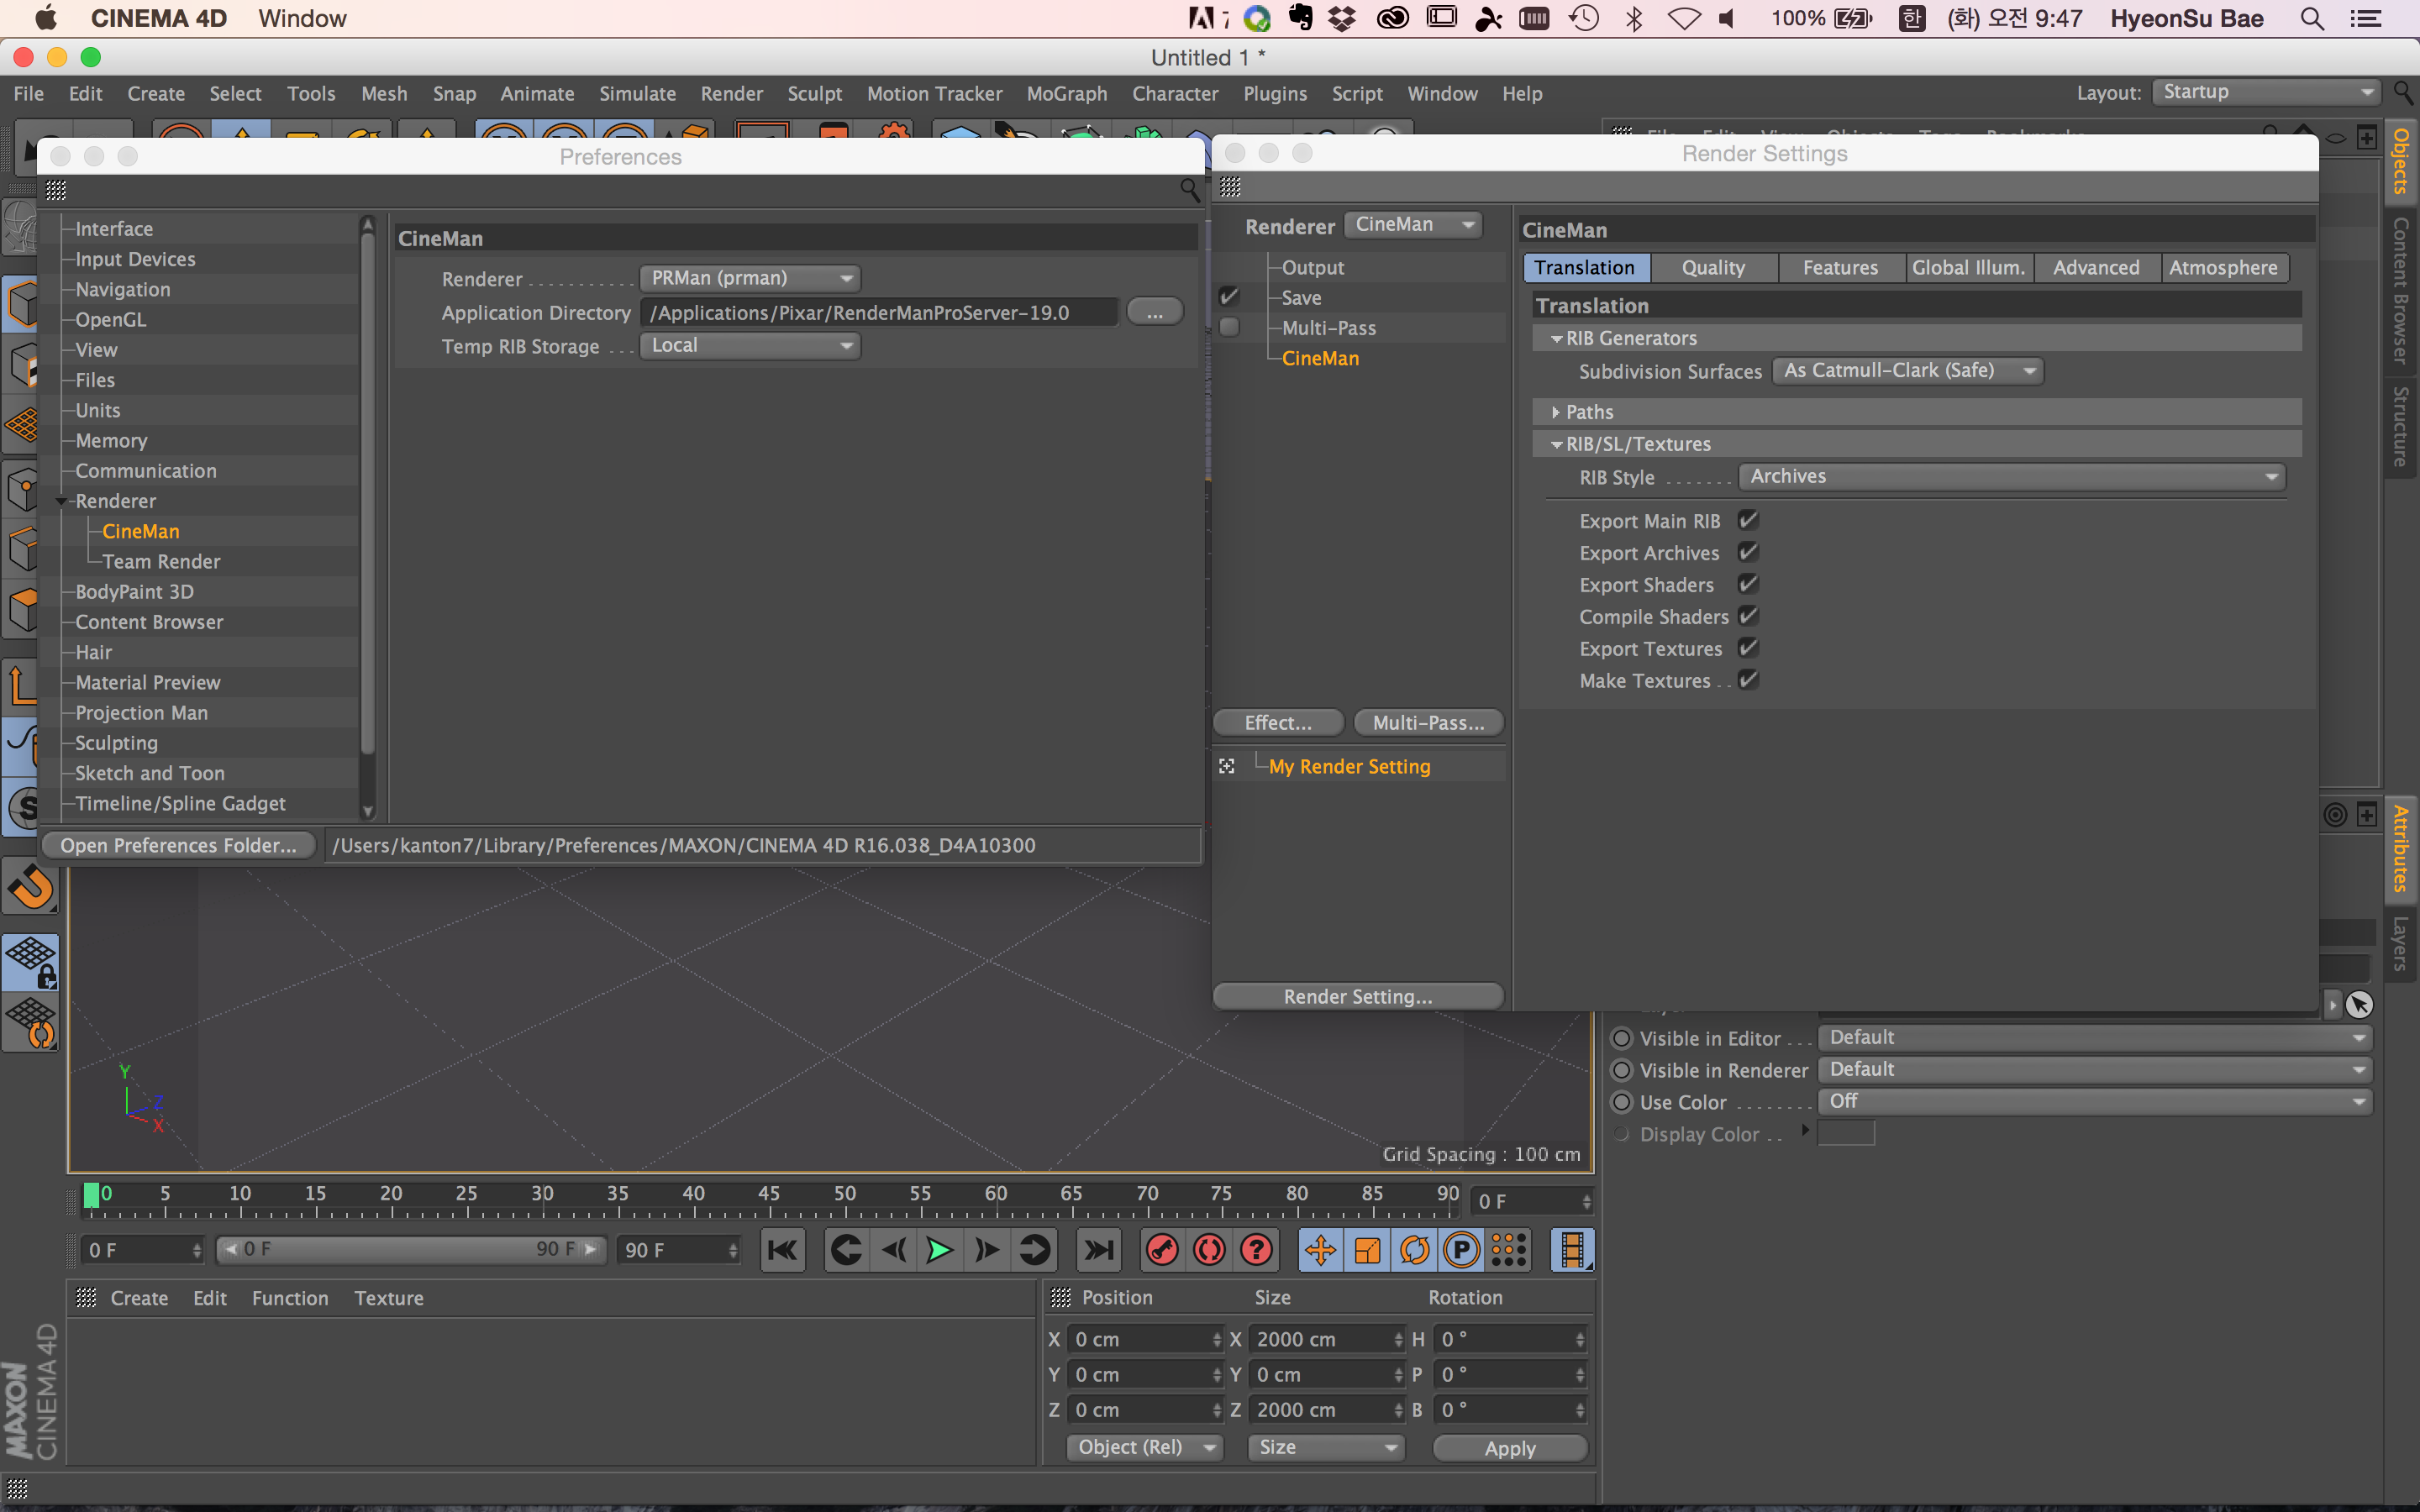Viewport: 2420px width, 1512px height.
Task: Uncheck Export Archives
Action: click(1748, 552)
